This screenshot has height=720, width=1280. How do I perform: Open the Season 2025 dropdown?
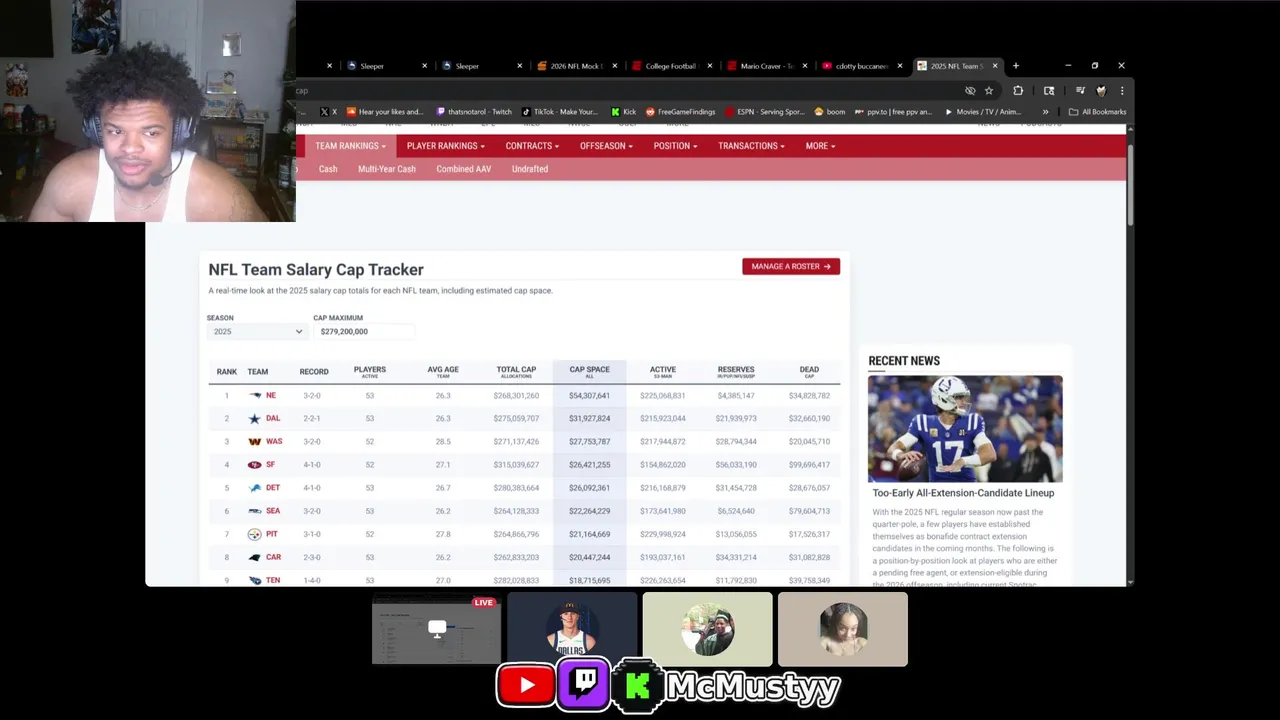coord(256,331)
